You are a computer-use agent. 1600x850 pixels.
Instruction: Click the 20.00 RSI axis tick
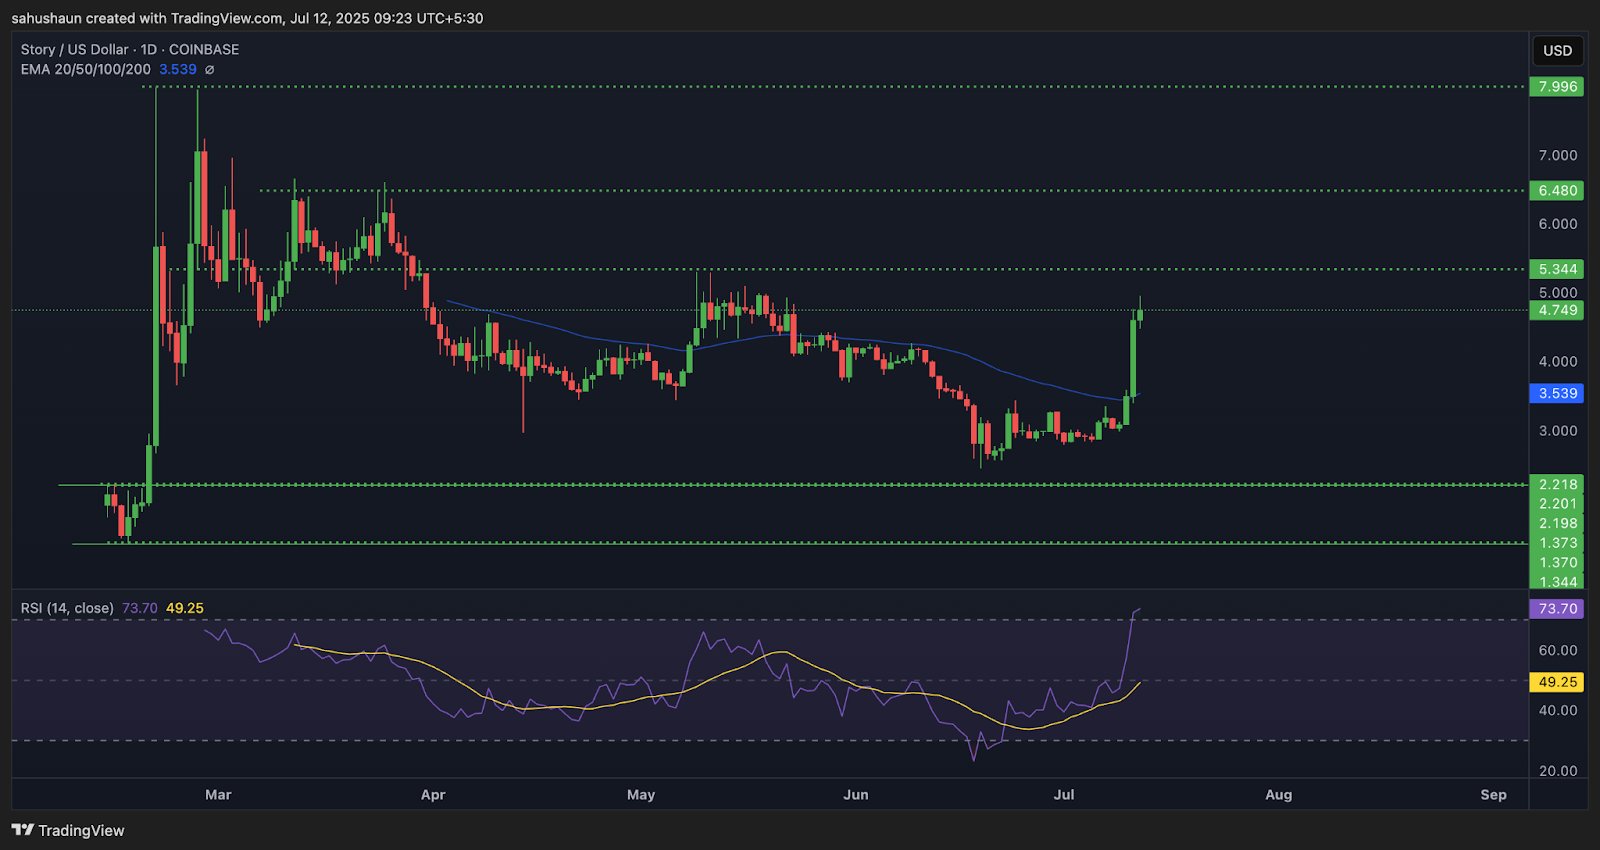1557,771
